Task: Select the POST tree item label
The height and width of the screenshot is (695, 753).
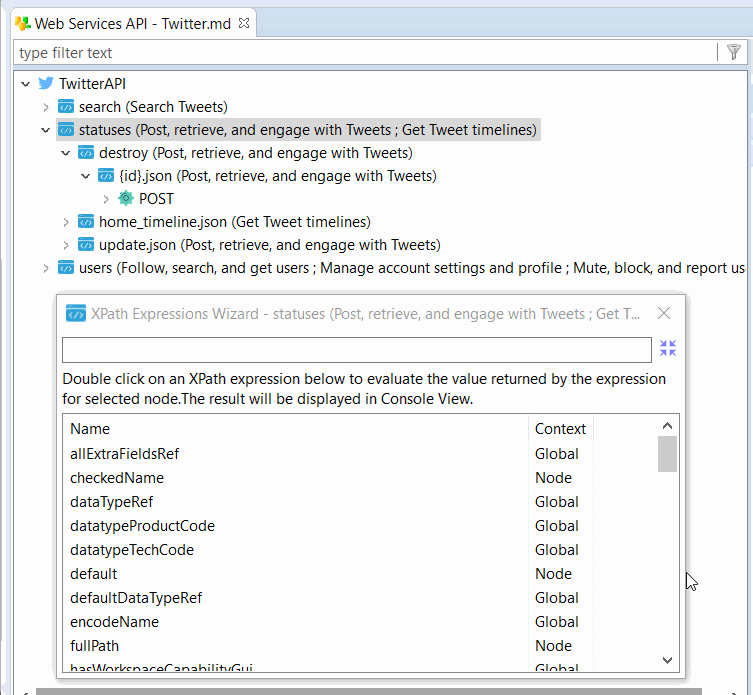Action: click(156, 199)
